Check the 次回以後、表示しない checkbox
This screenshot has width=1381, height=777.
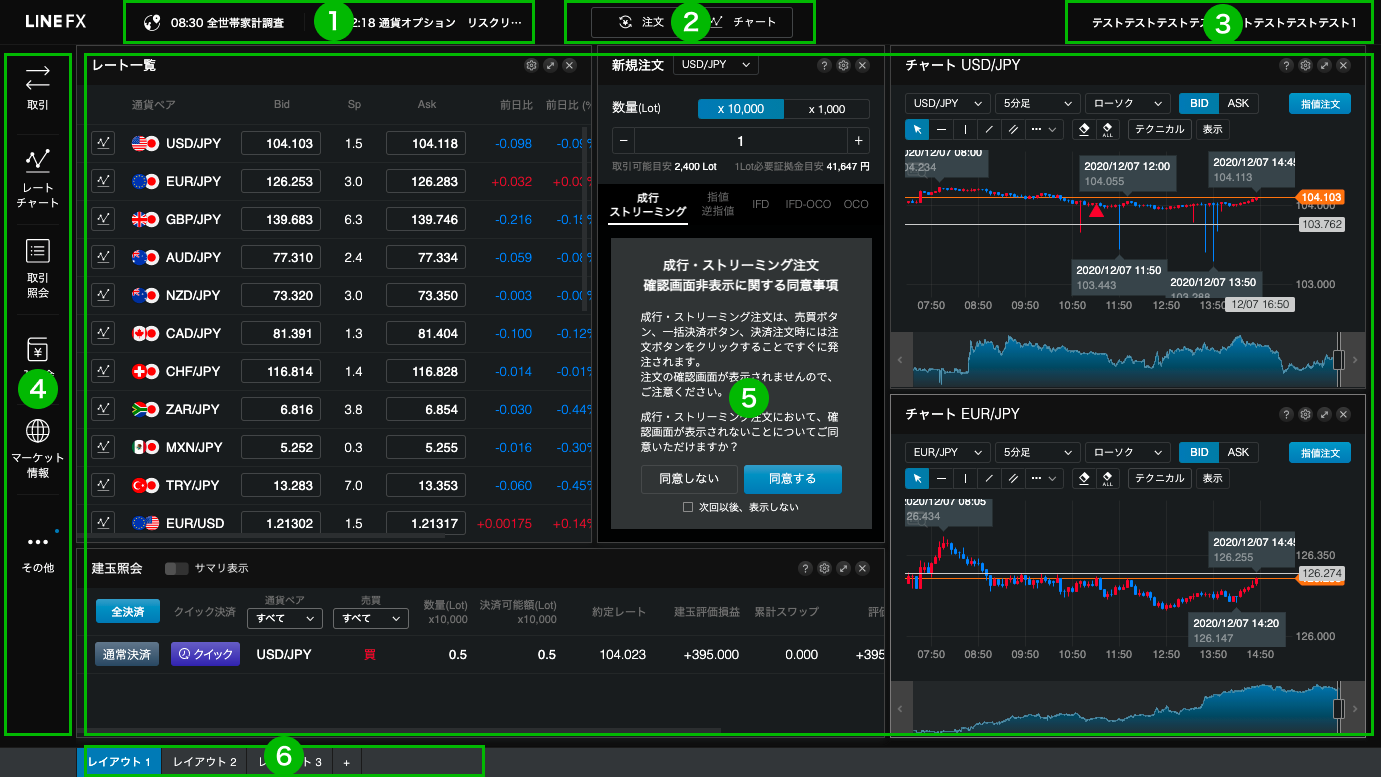coord(687,507)
